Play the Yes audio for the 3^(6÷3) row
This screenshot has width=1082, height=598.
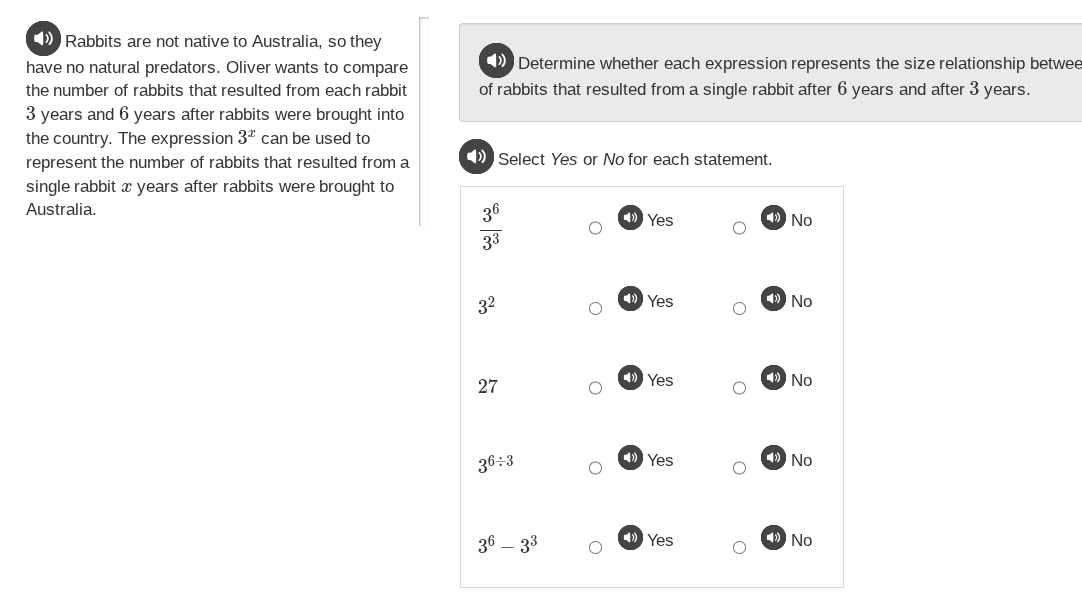coord(630,457)
